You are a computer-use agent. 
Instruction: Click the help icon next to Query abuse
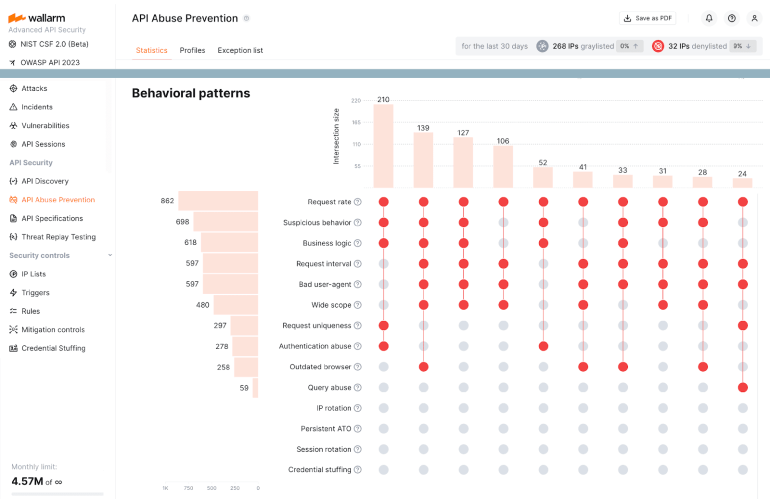(x=358, y=388)
